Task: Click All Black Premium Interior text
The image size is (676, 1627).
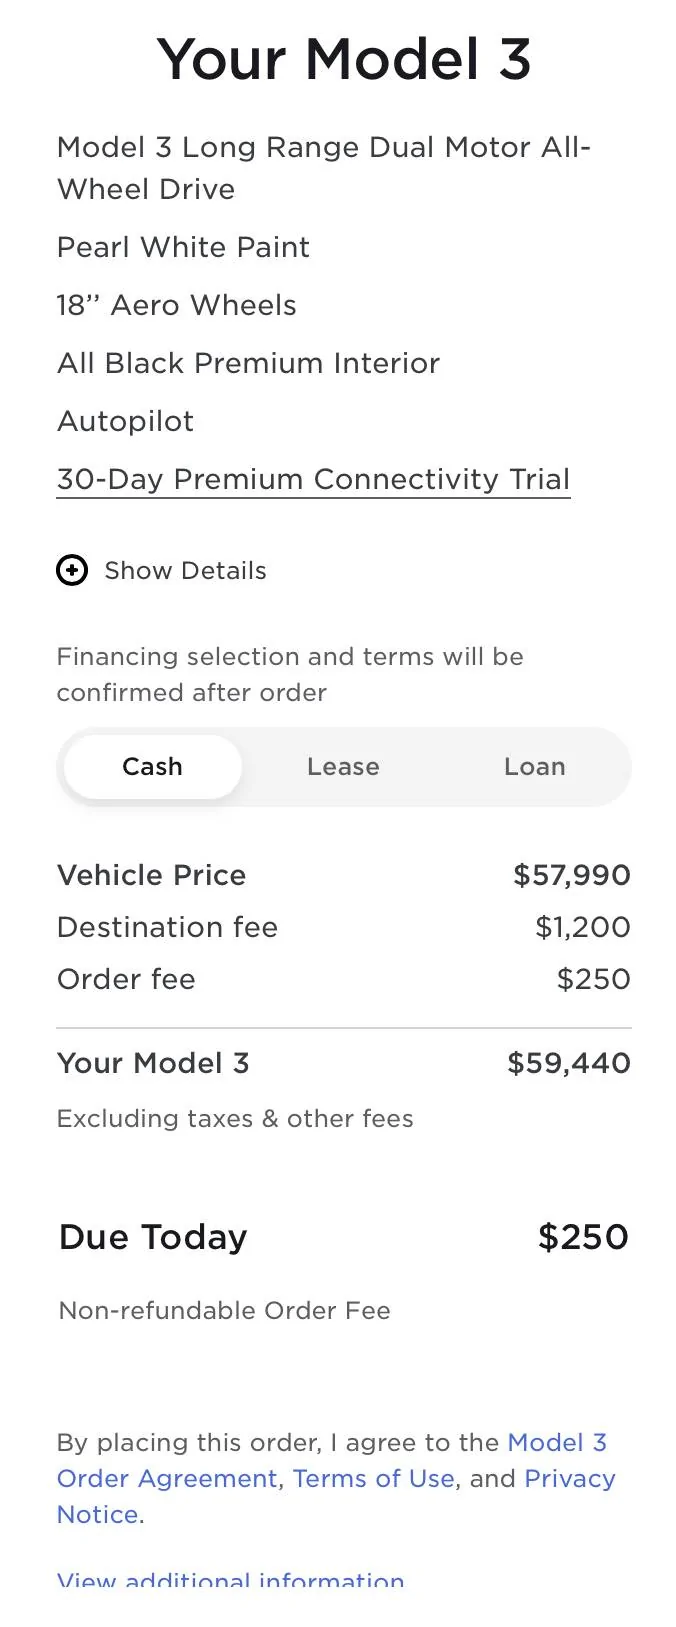Action: [248, 364]
